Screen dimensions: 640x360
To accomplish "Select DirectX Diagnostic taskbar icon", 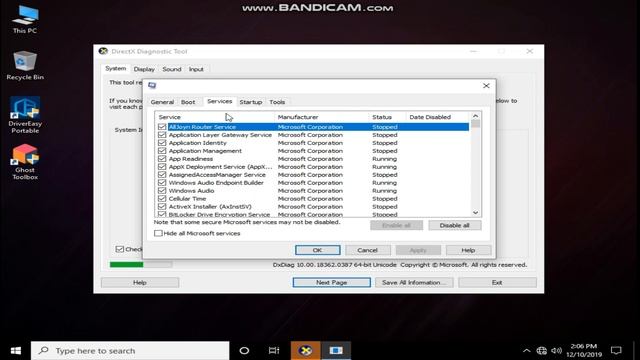I will pyautogui.click(x=305, y=351).
